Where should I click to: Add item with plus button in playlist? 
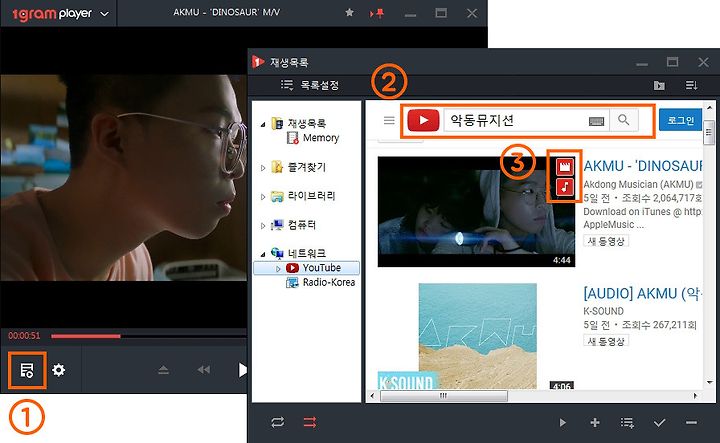coord(595,422)
